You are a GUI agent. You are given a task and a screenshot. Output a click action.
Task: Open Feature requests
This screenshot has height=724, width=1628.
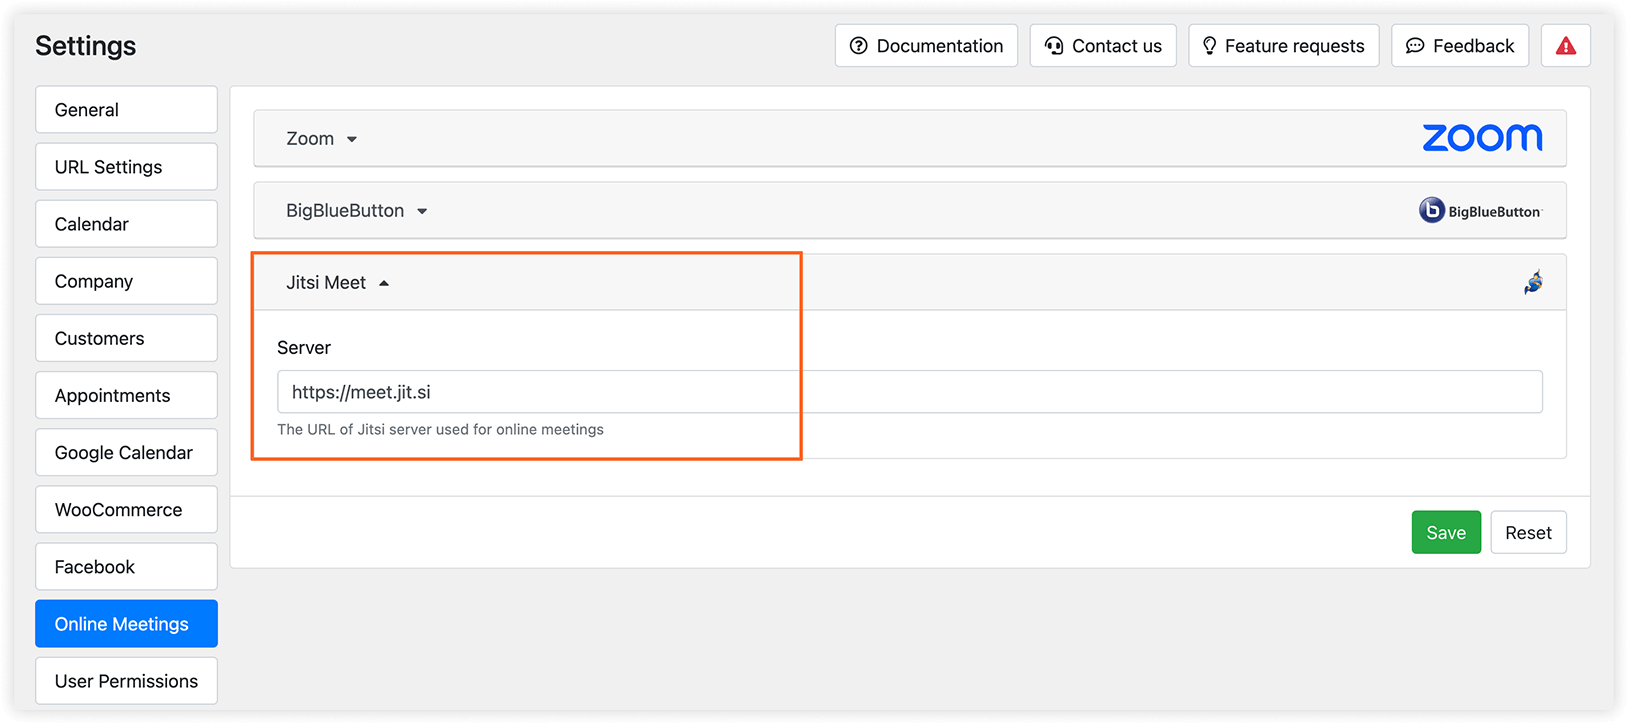[1283, 46]
